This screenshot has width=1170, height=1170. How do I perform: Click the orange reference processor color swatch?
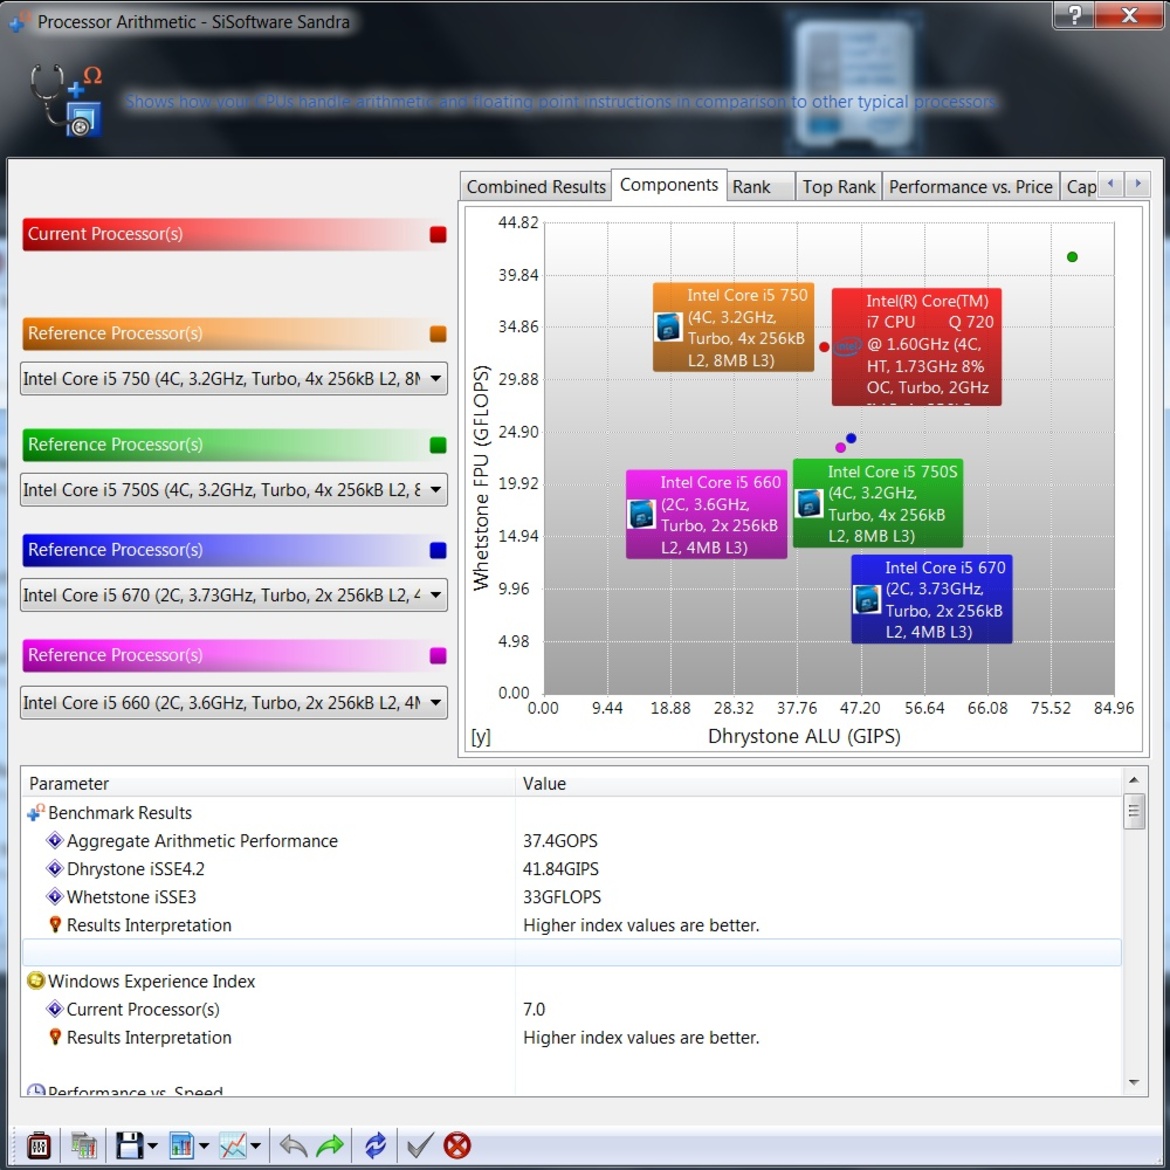point(438,334)
